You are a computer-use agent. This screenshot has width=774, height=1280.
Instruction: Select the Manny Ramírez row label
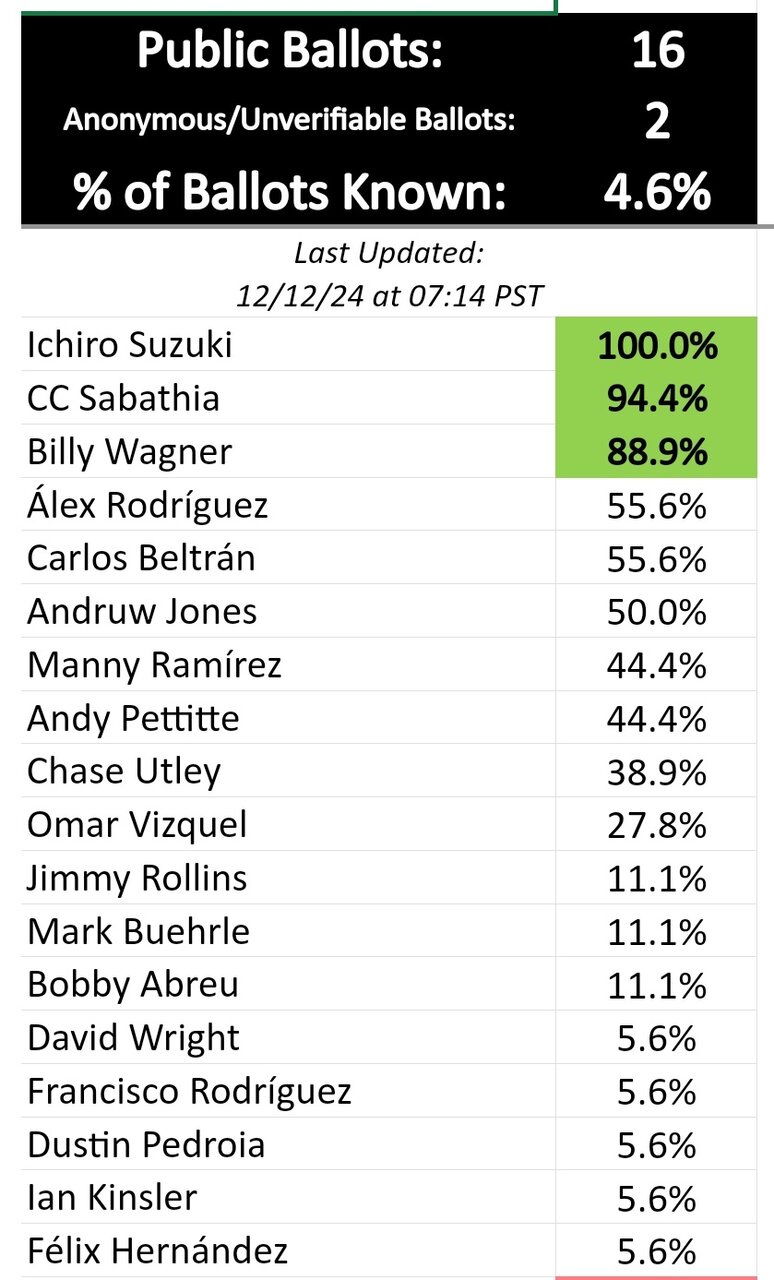tap(288, 664)
